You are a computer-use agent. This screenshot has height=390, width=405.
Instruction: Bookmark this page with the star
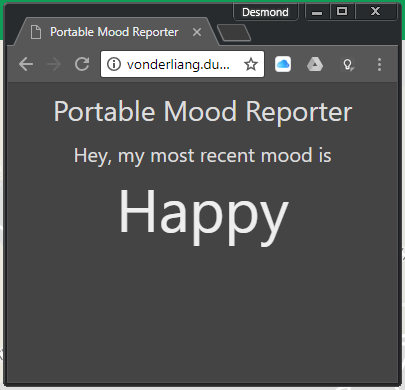(251, 64)
